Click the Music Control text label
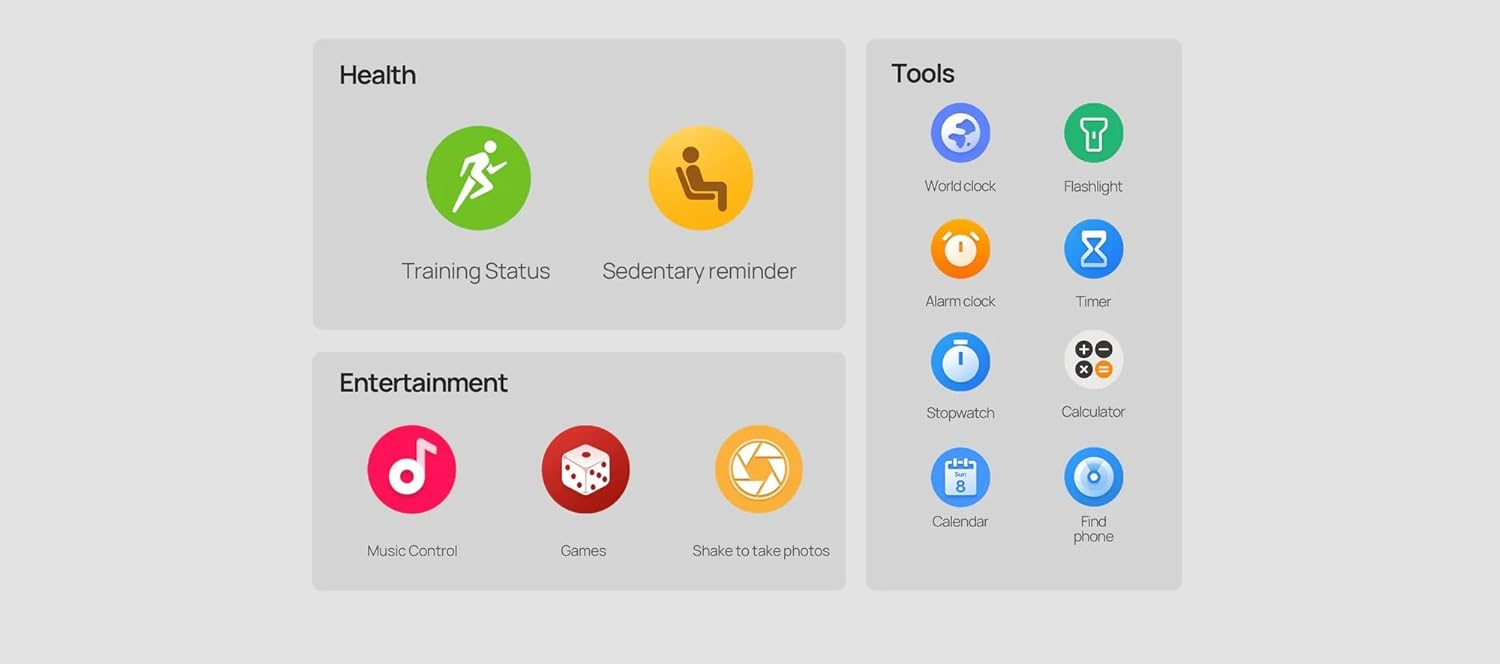The image size is (1500, 664). 412,551
